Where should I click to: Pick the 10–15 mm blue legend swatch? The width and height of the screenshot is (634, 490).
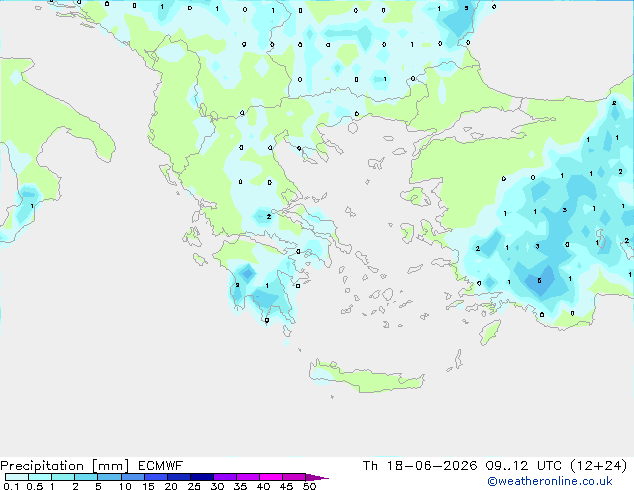[133, 477]
